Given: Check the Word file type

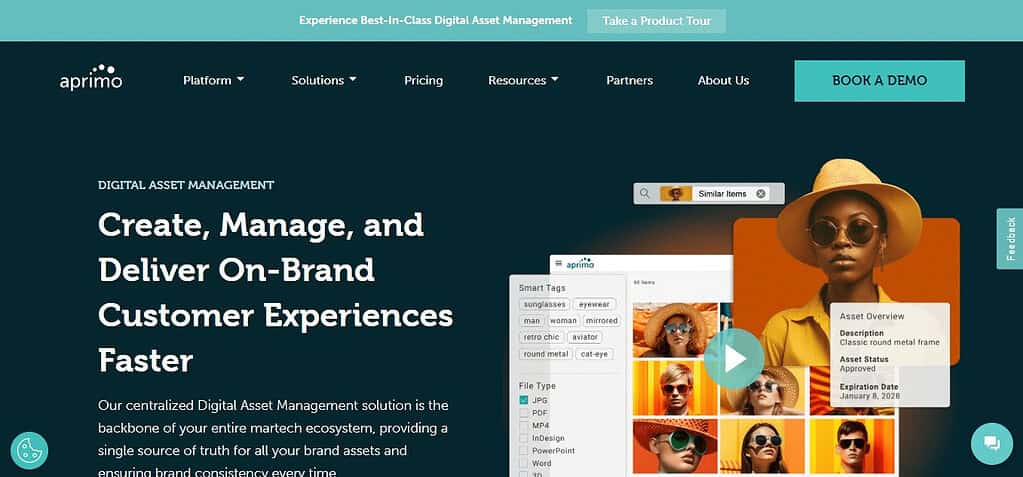Looking at the screenshot, I should click(524, 463).
